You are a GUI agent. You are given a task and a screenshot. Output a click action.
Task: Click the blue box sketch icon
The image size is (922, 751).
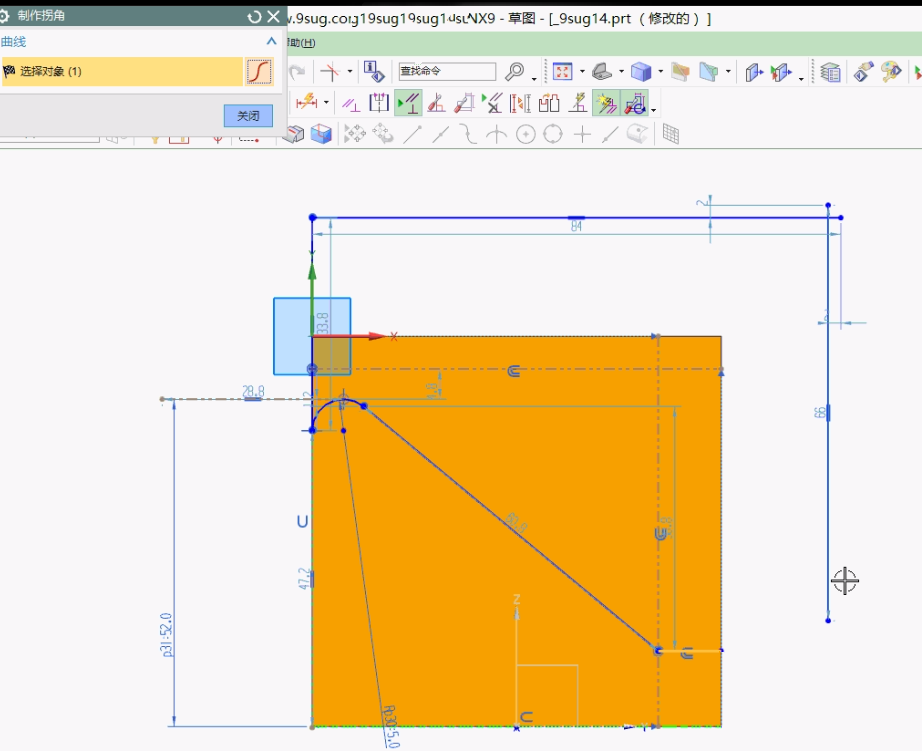tap(321, 134)
